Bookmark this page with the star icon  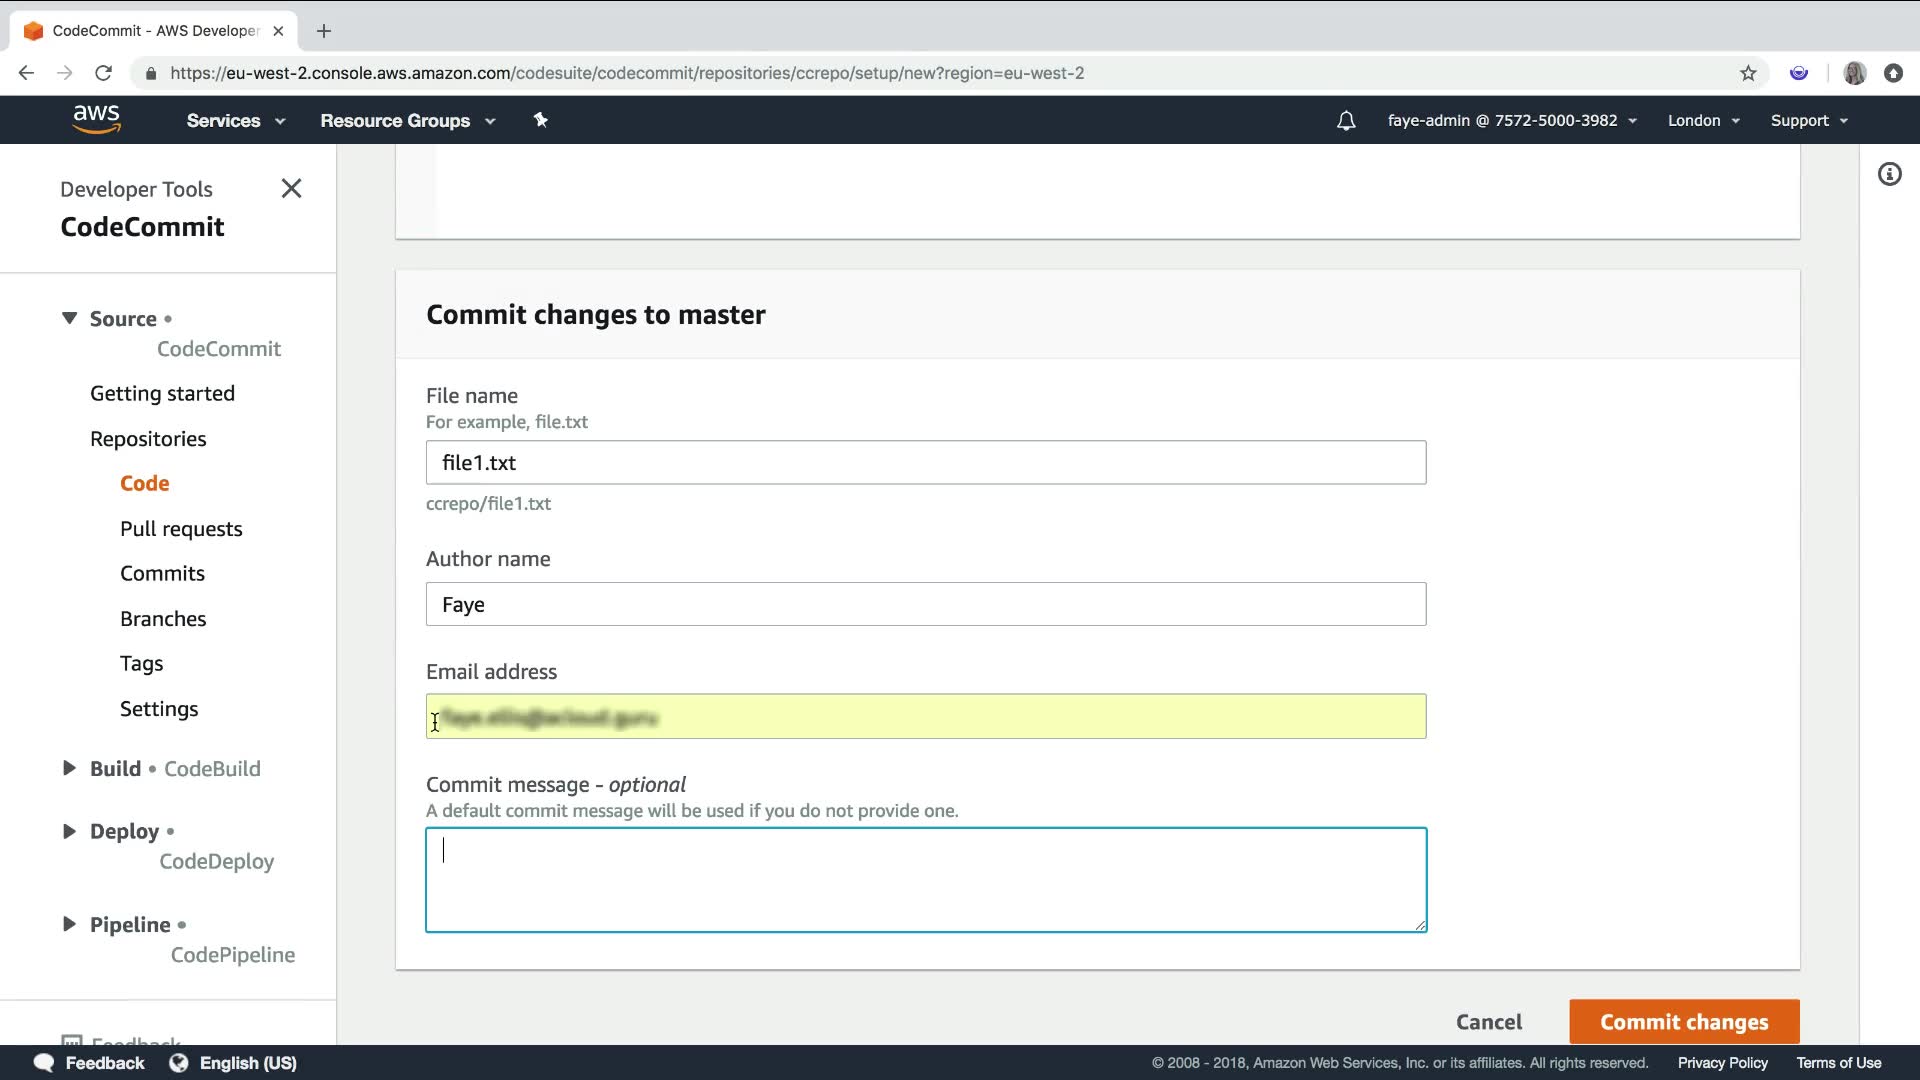click(1748, 73)
